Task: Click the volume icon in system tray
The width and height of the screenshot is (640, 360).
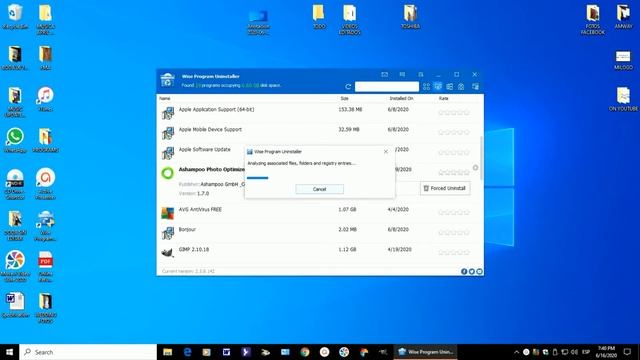Action: [574, 352]
